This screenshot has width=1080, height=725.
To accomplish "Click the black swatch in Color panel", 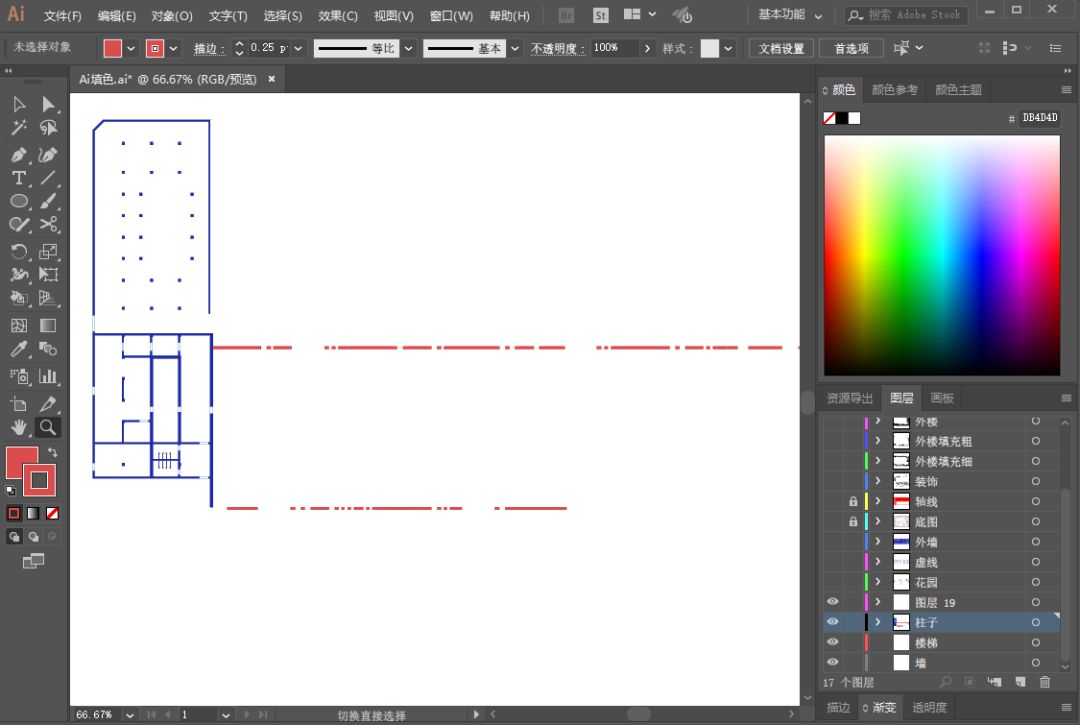I will (x=842, y=118).
